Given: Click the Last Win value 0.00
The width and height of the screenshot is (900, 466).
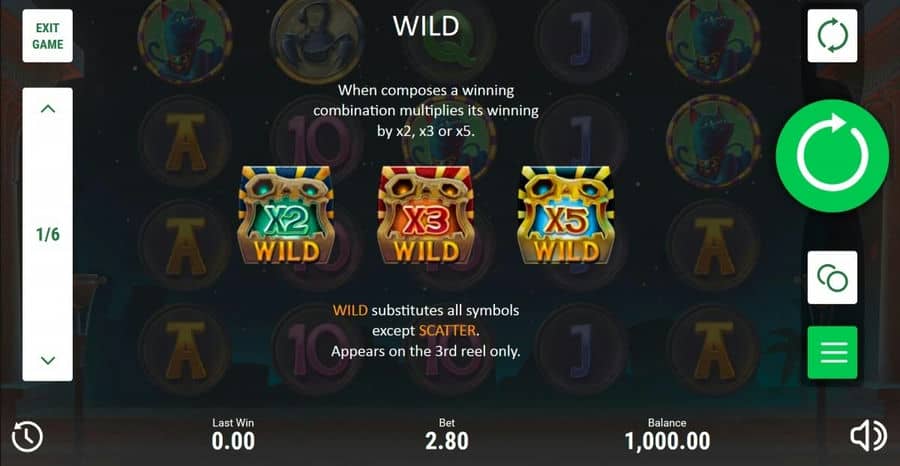Looking at the screenshot, I should coord(233,441).
